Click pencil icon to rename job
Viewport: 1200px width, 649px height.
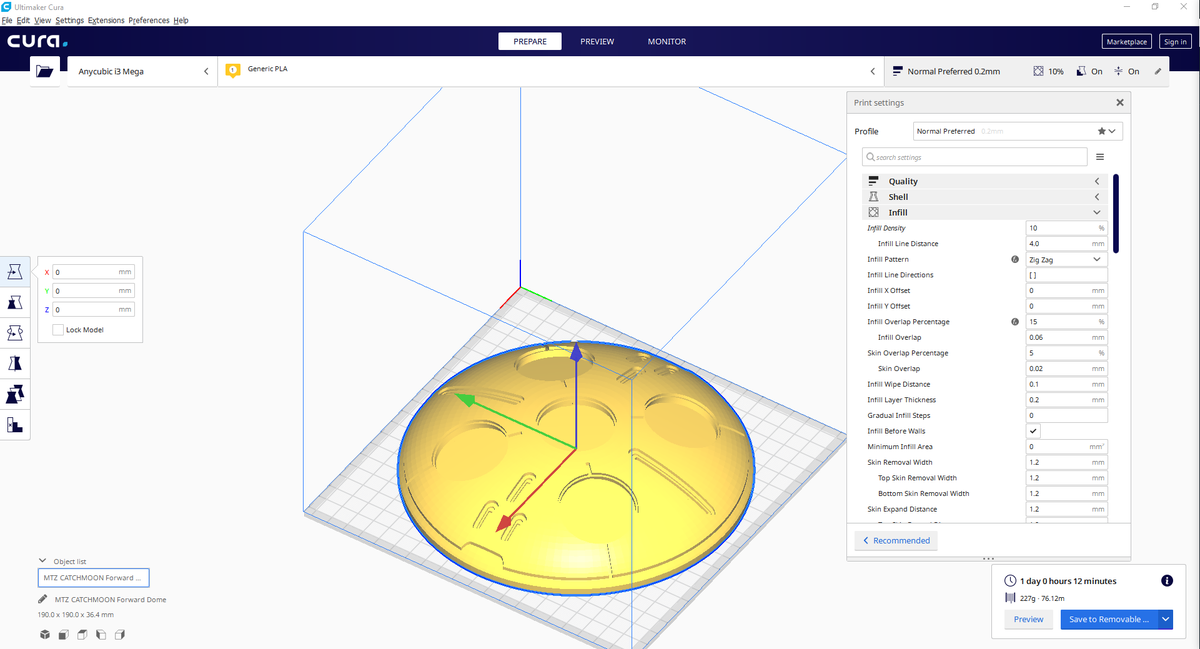(43, 599)
